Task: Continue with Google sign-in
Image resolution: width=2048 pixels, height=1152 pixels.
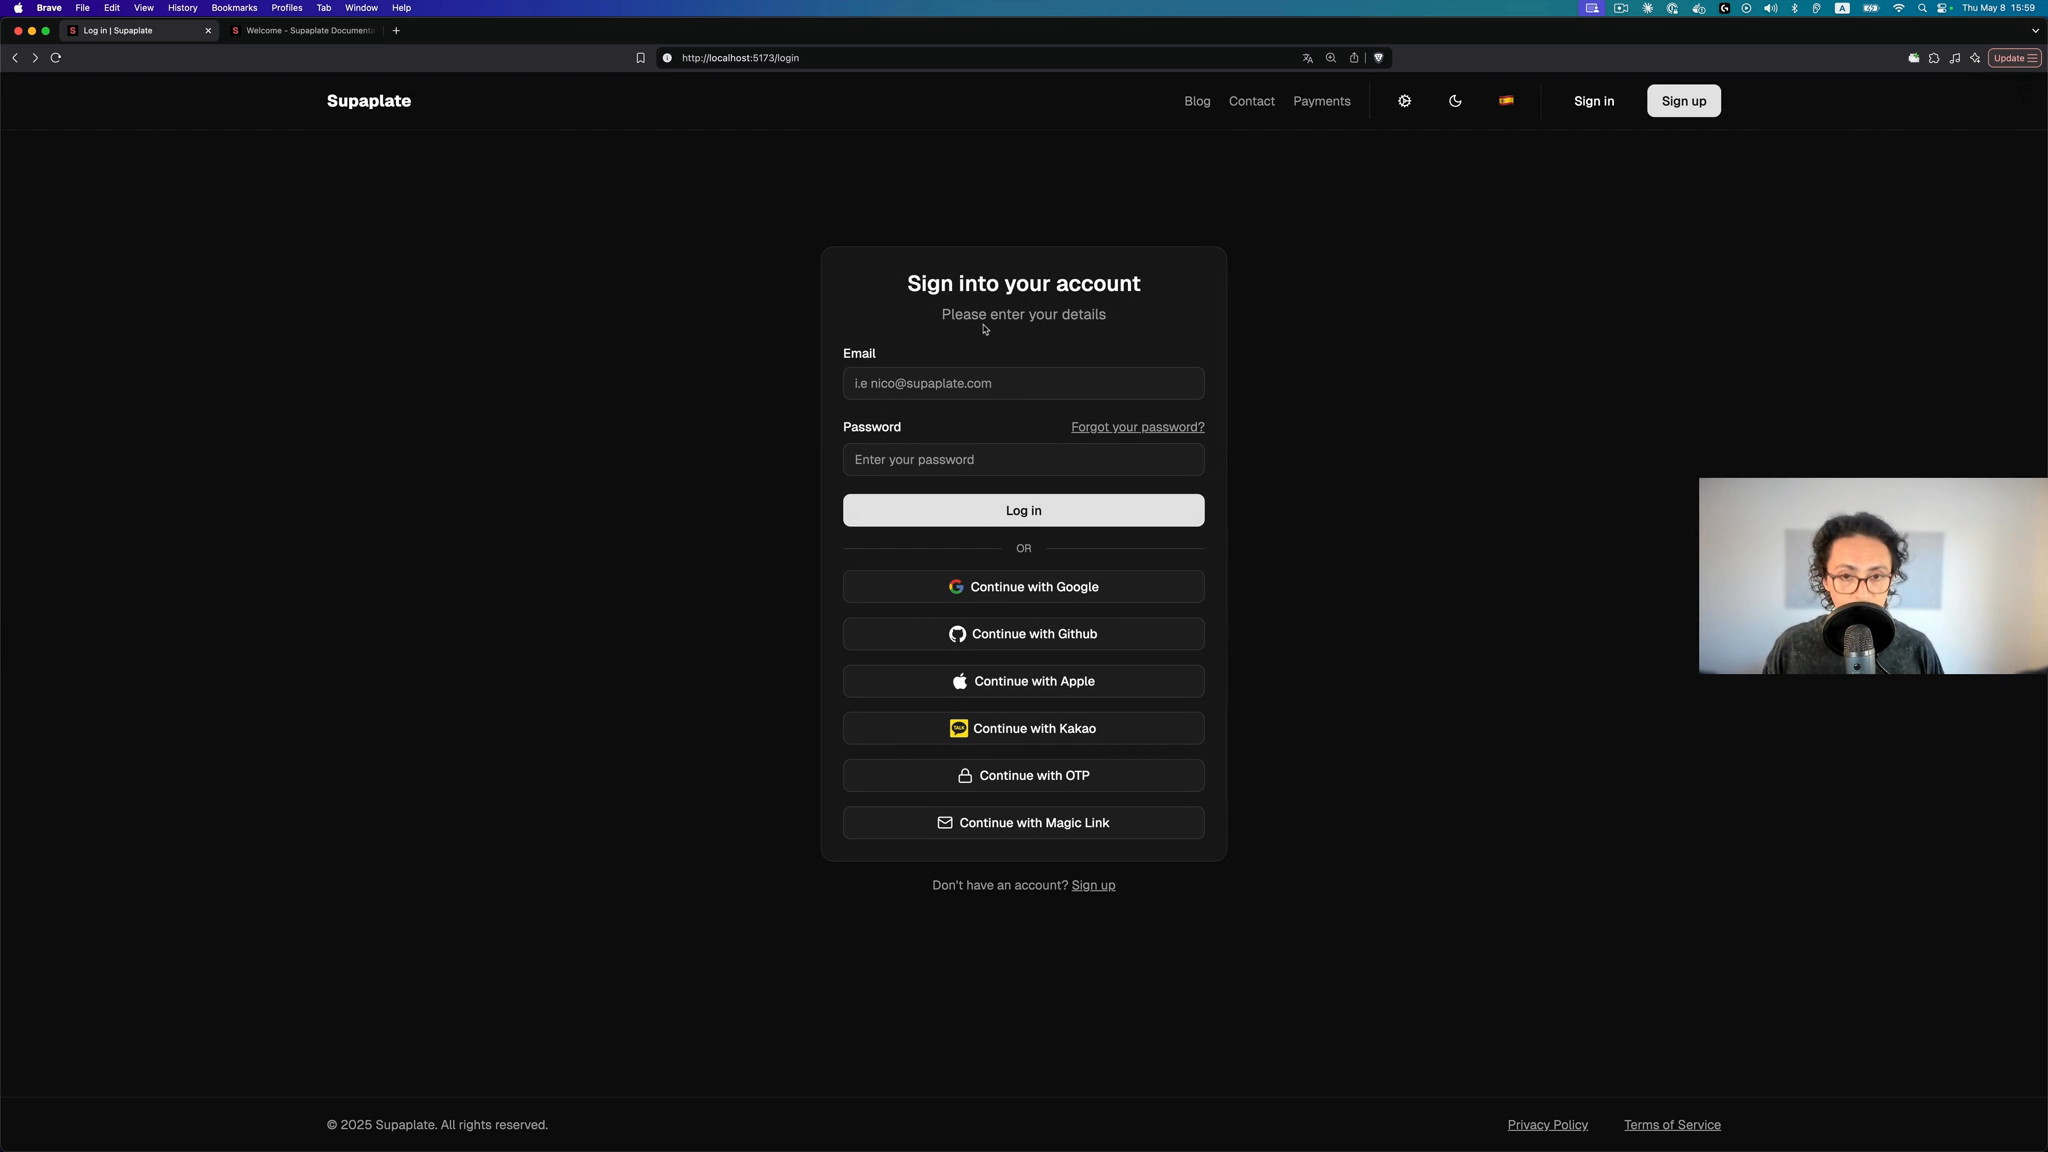Action: click(1023, 587)
